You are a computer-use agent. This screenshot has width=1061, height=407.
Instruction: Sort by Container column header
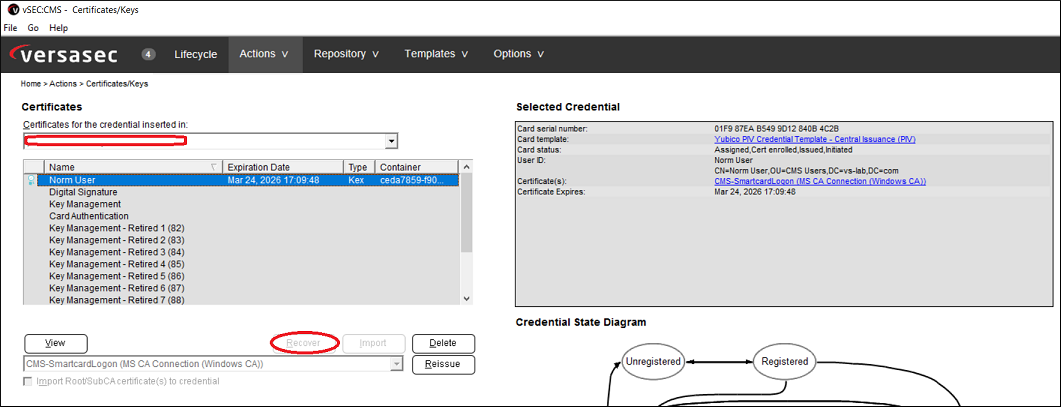click(x=416, y=167)
